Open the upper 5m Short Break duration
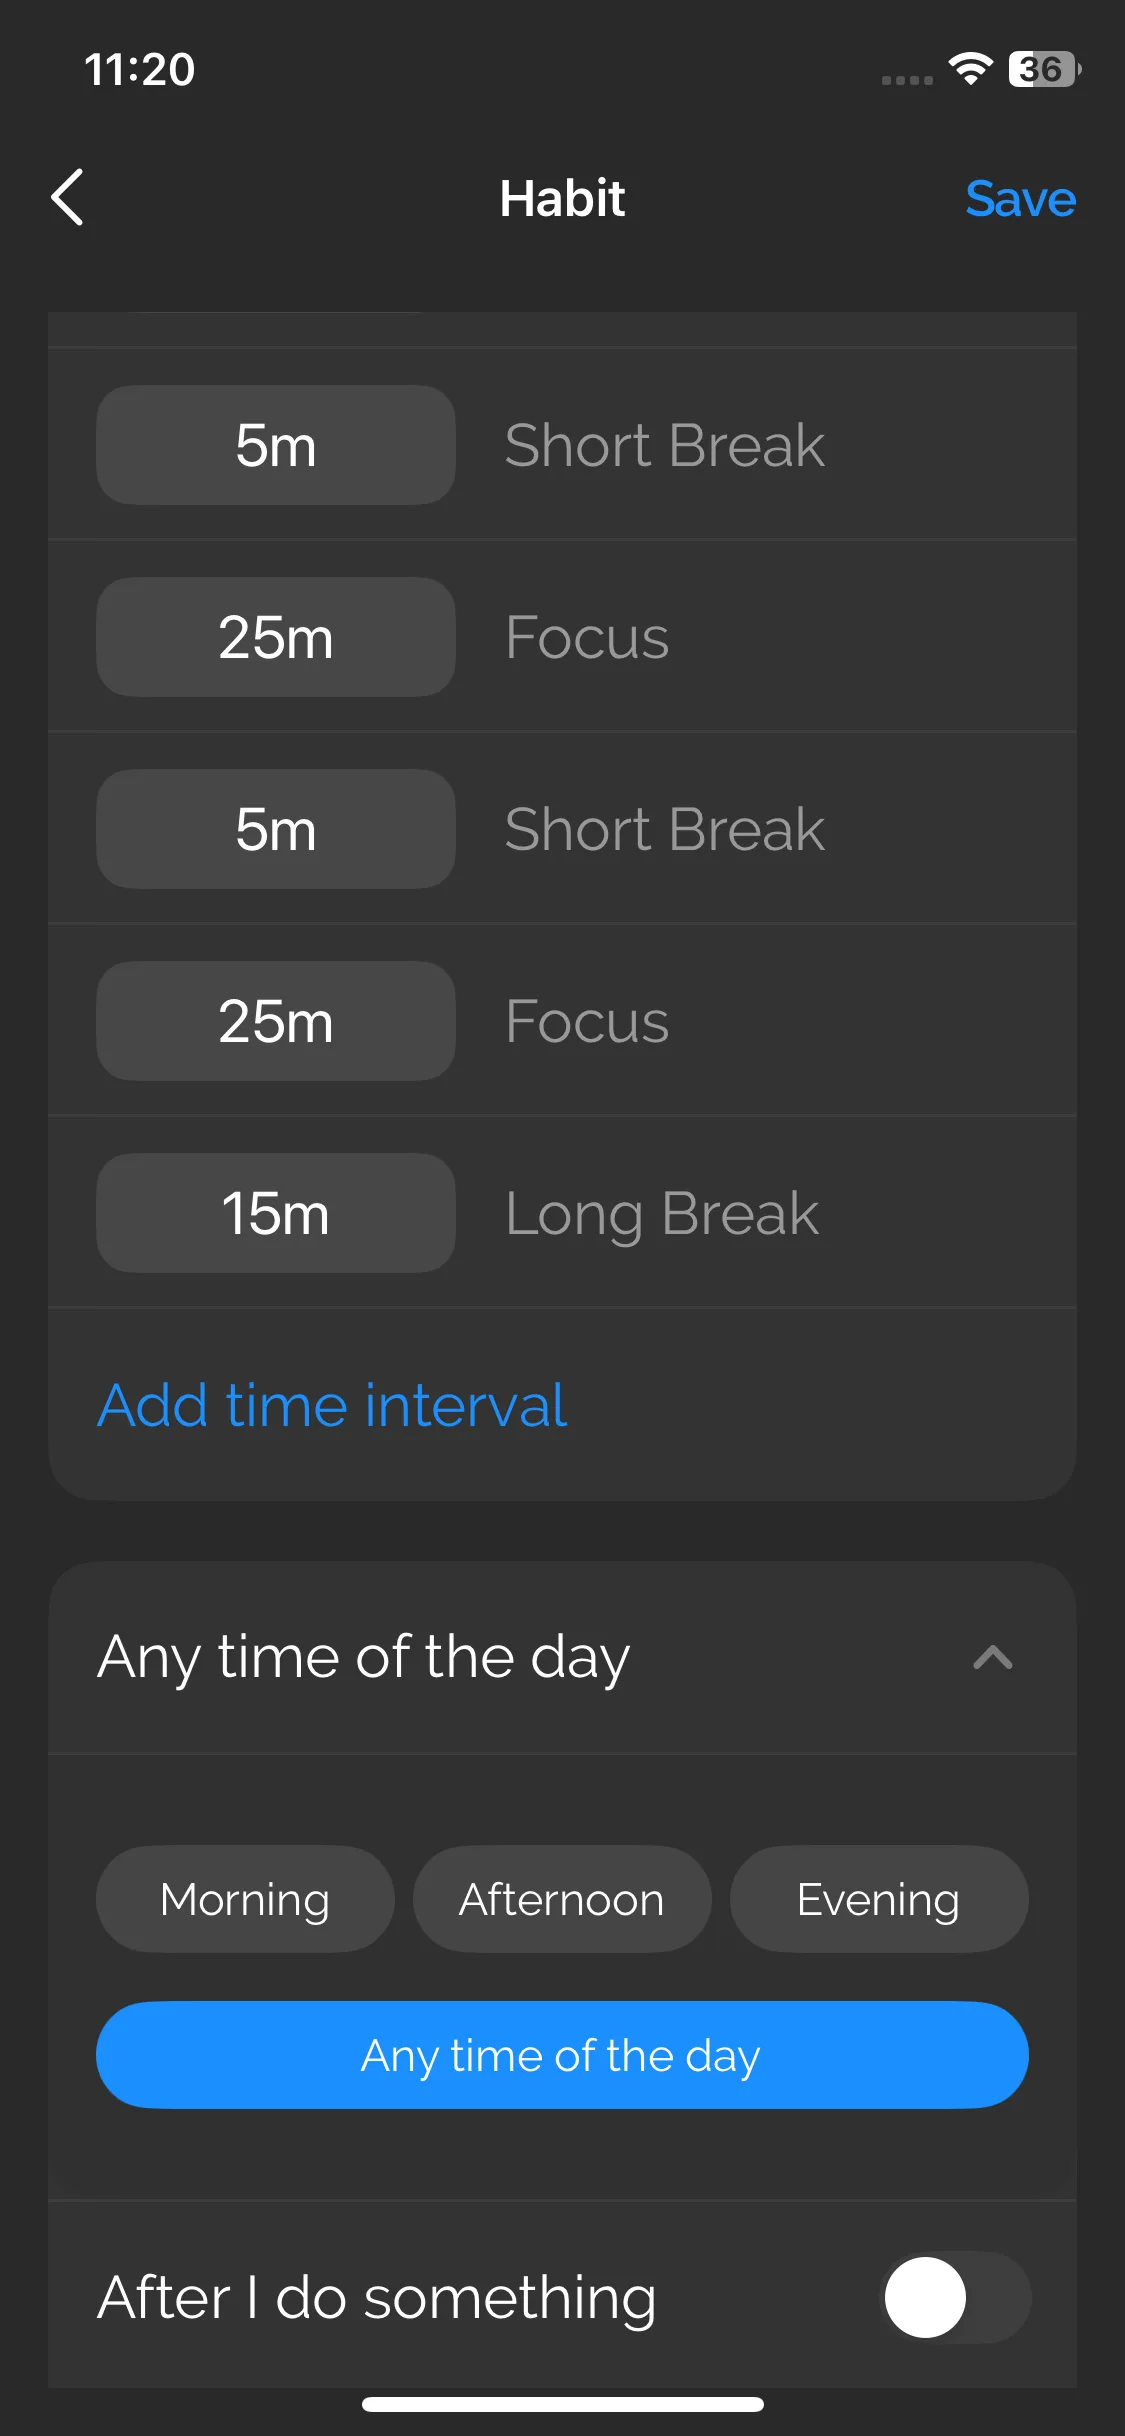Image resolution: width=1125 pixels, height=2436 pixels. tap(276, 445)
